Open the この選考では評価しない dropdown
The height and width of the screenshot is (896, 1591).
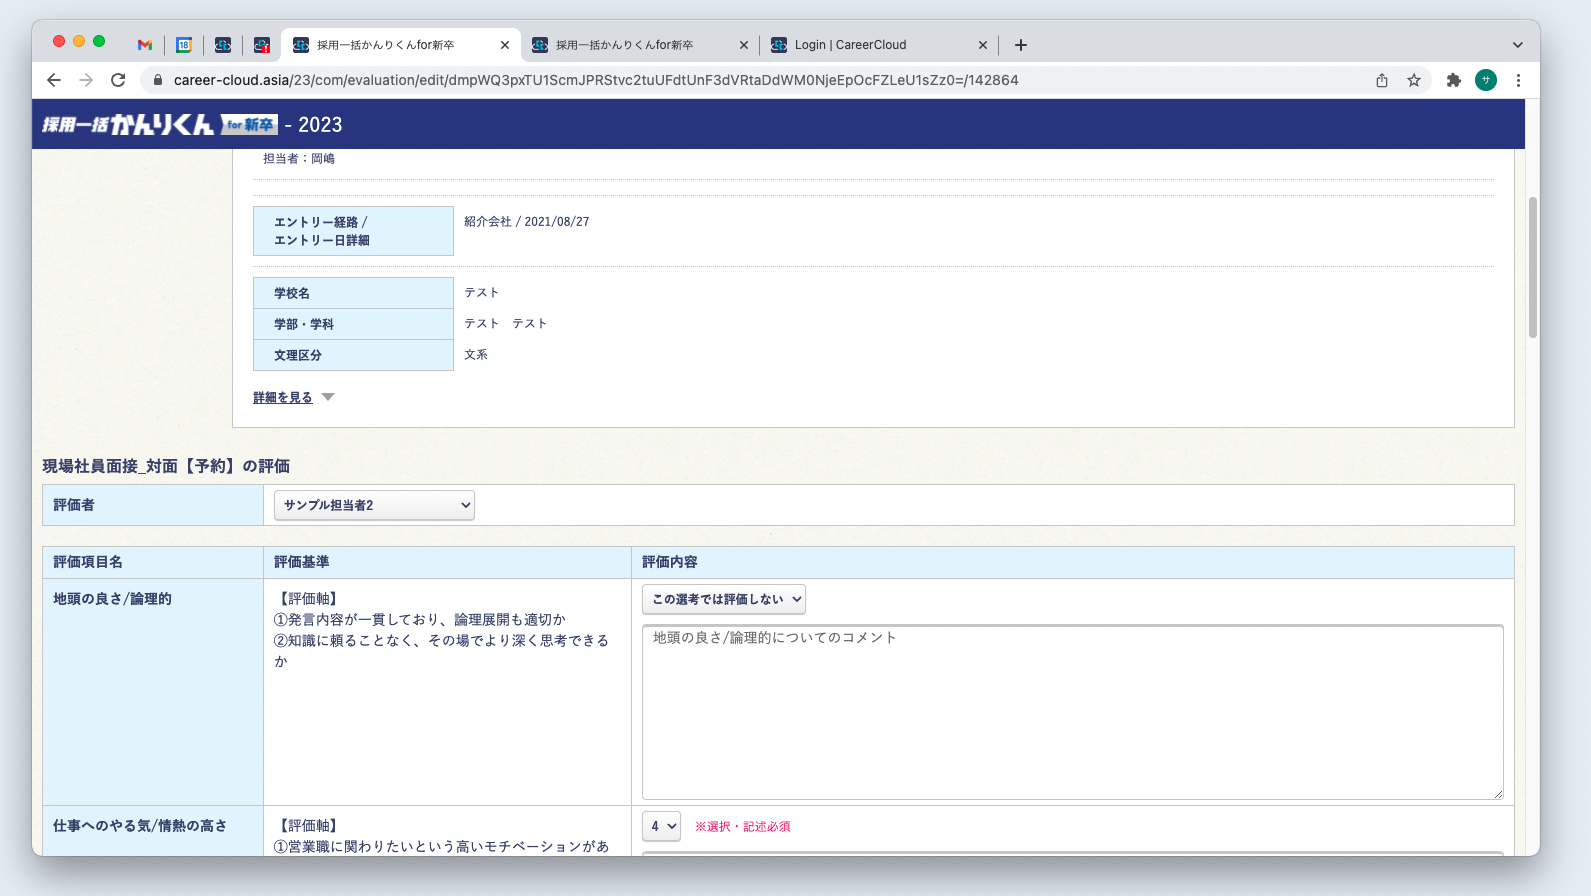coord(724,599)
